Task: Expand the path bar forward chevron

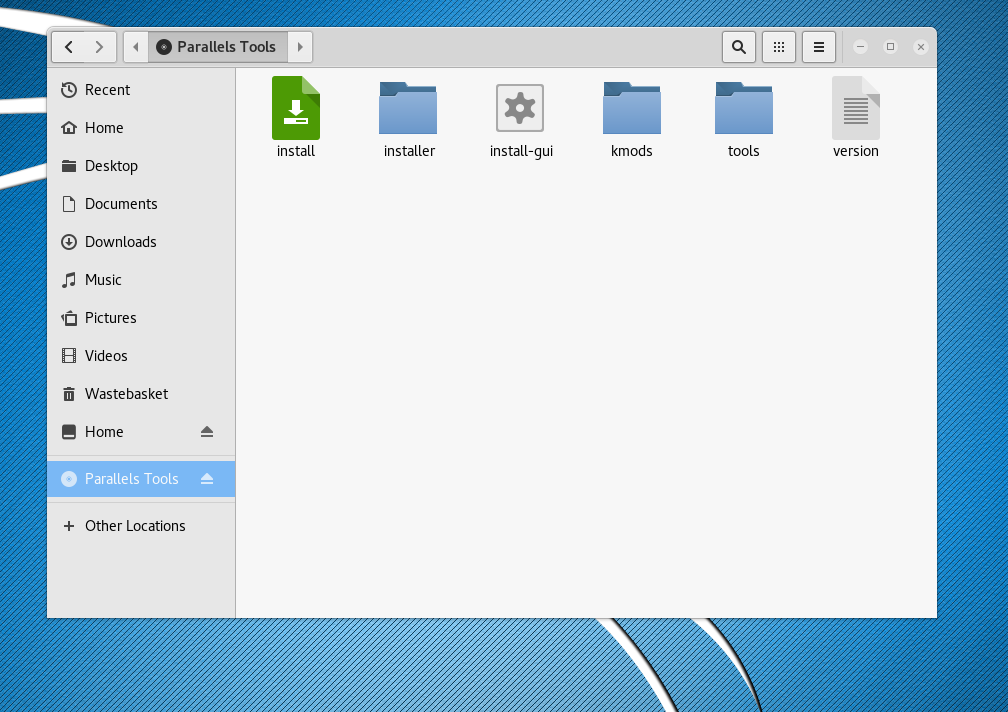Action: tap(300, 46)
